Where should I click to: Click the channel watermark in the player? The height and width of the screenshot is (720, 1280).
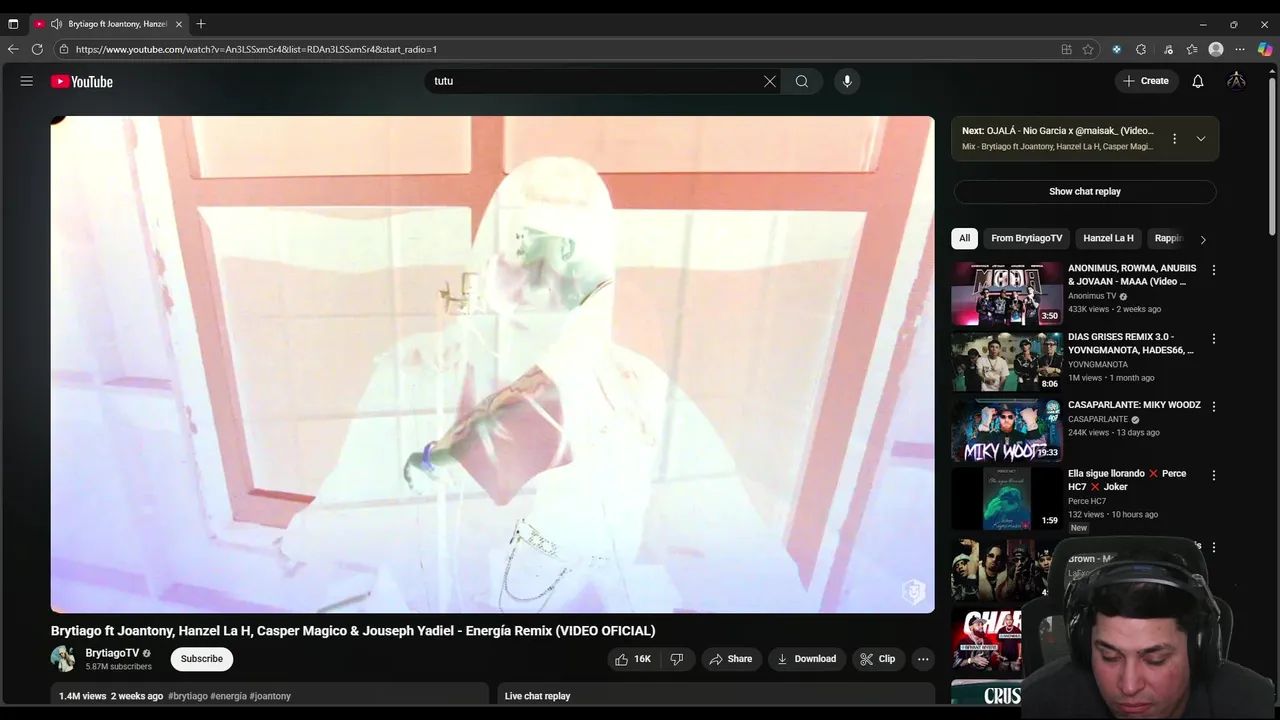pyautogui.click(x=913, y=591)
